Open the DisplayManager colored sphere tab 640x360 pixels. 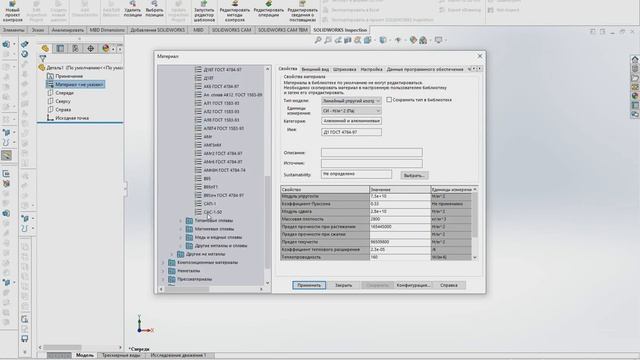point(106,49)
